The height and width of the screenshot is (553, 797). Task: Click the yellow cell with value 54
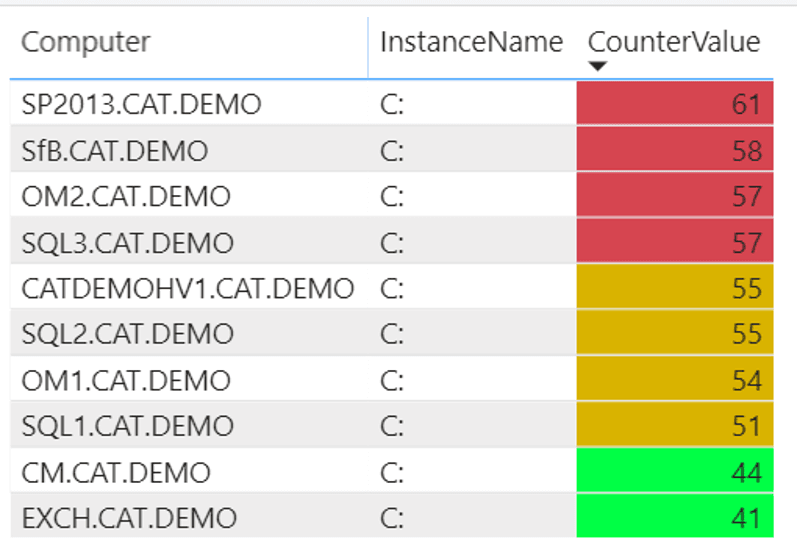click(x=675, y=381)
